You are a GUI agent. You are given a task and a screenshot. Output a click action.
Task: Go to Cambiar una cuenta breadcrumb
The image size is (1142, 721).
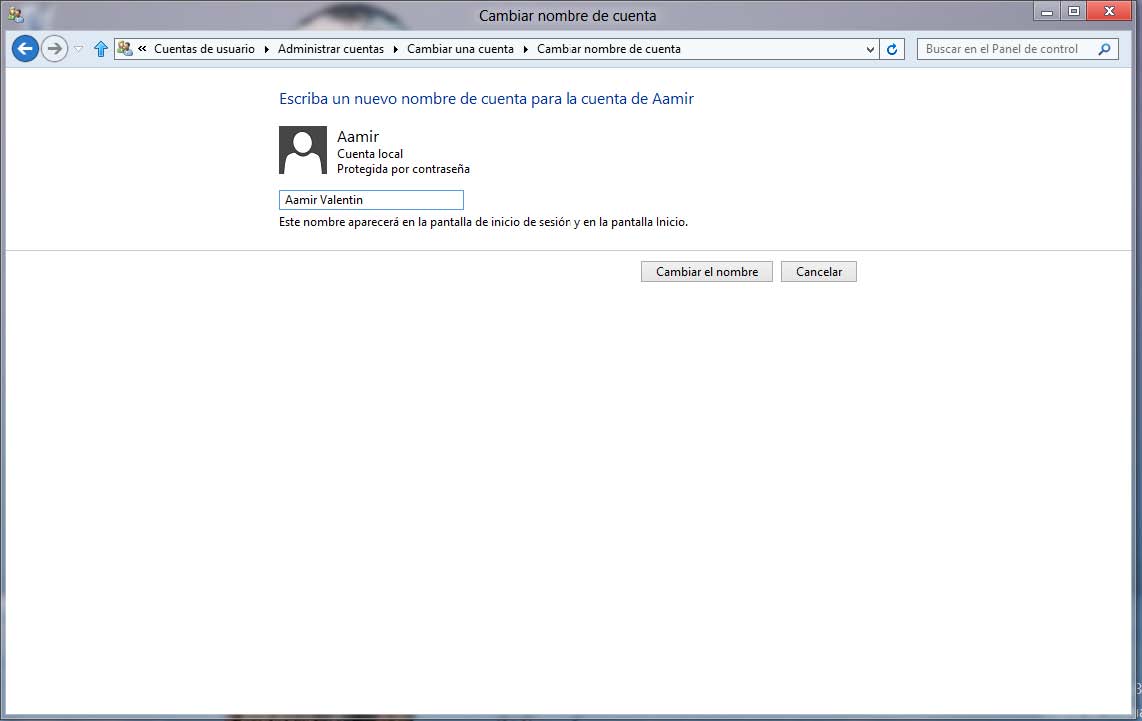(x=460, y=49)
